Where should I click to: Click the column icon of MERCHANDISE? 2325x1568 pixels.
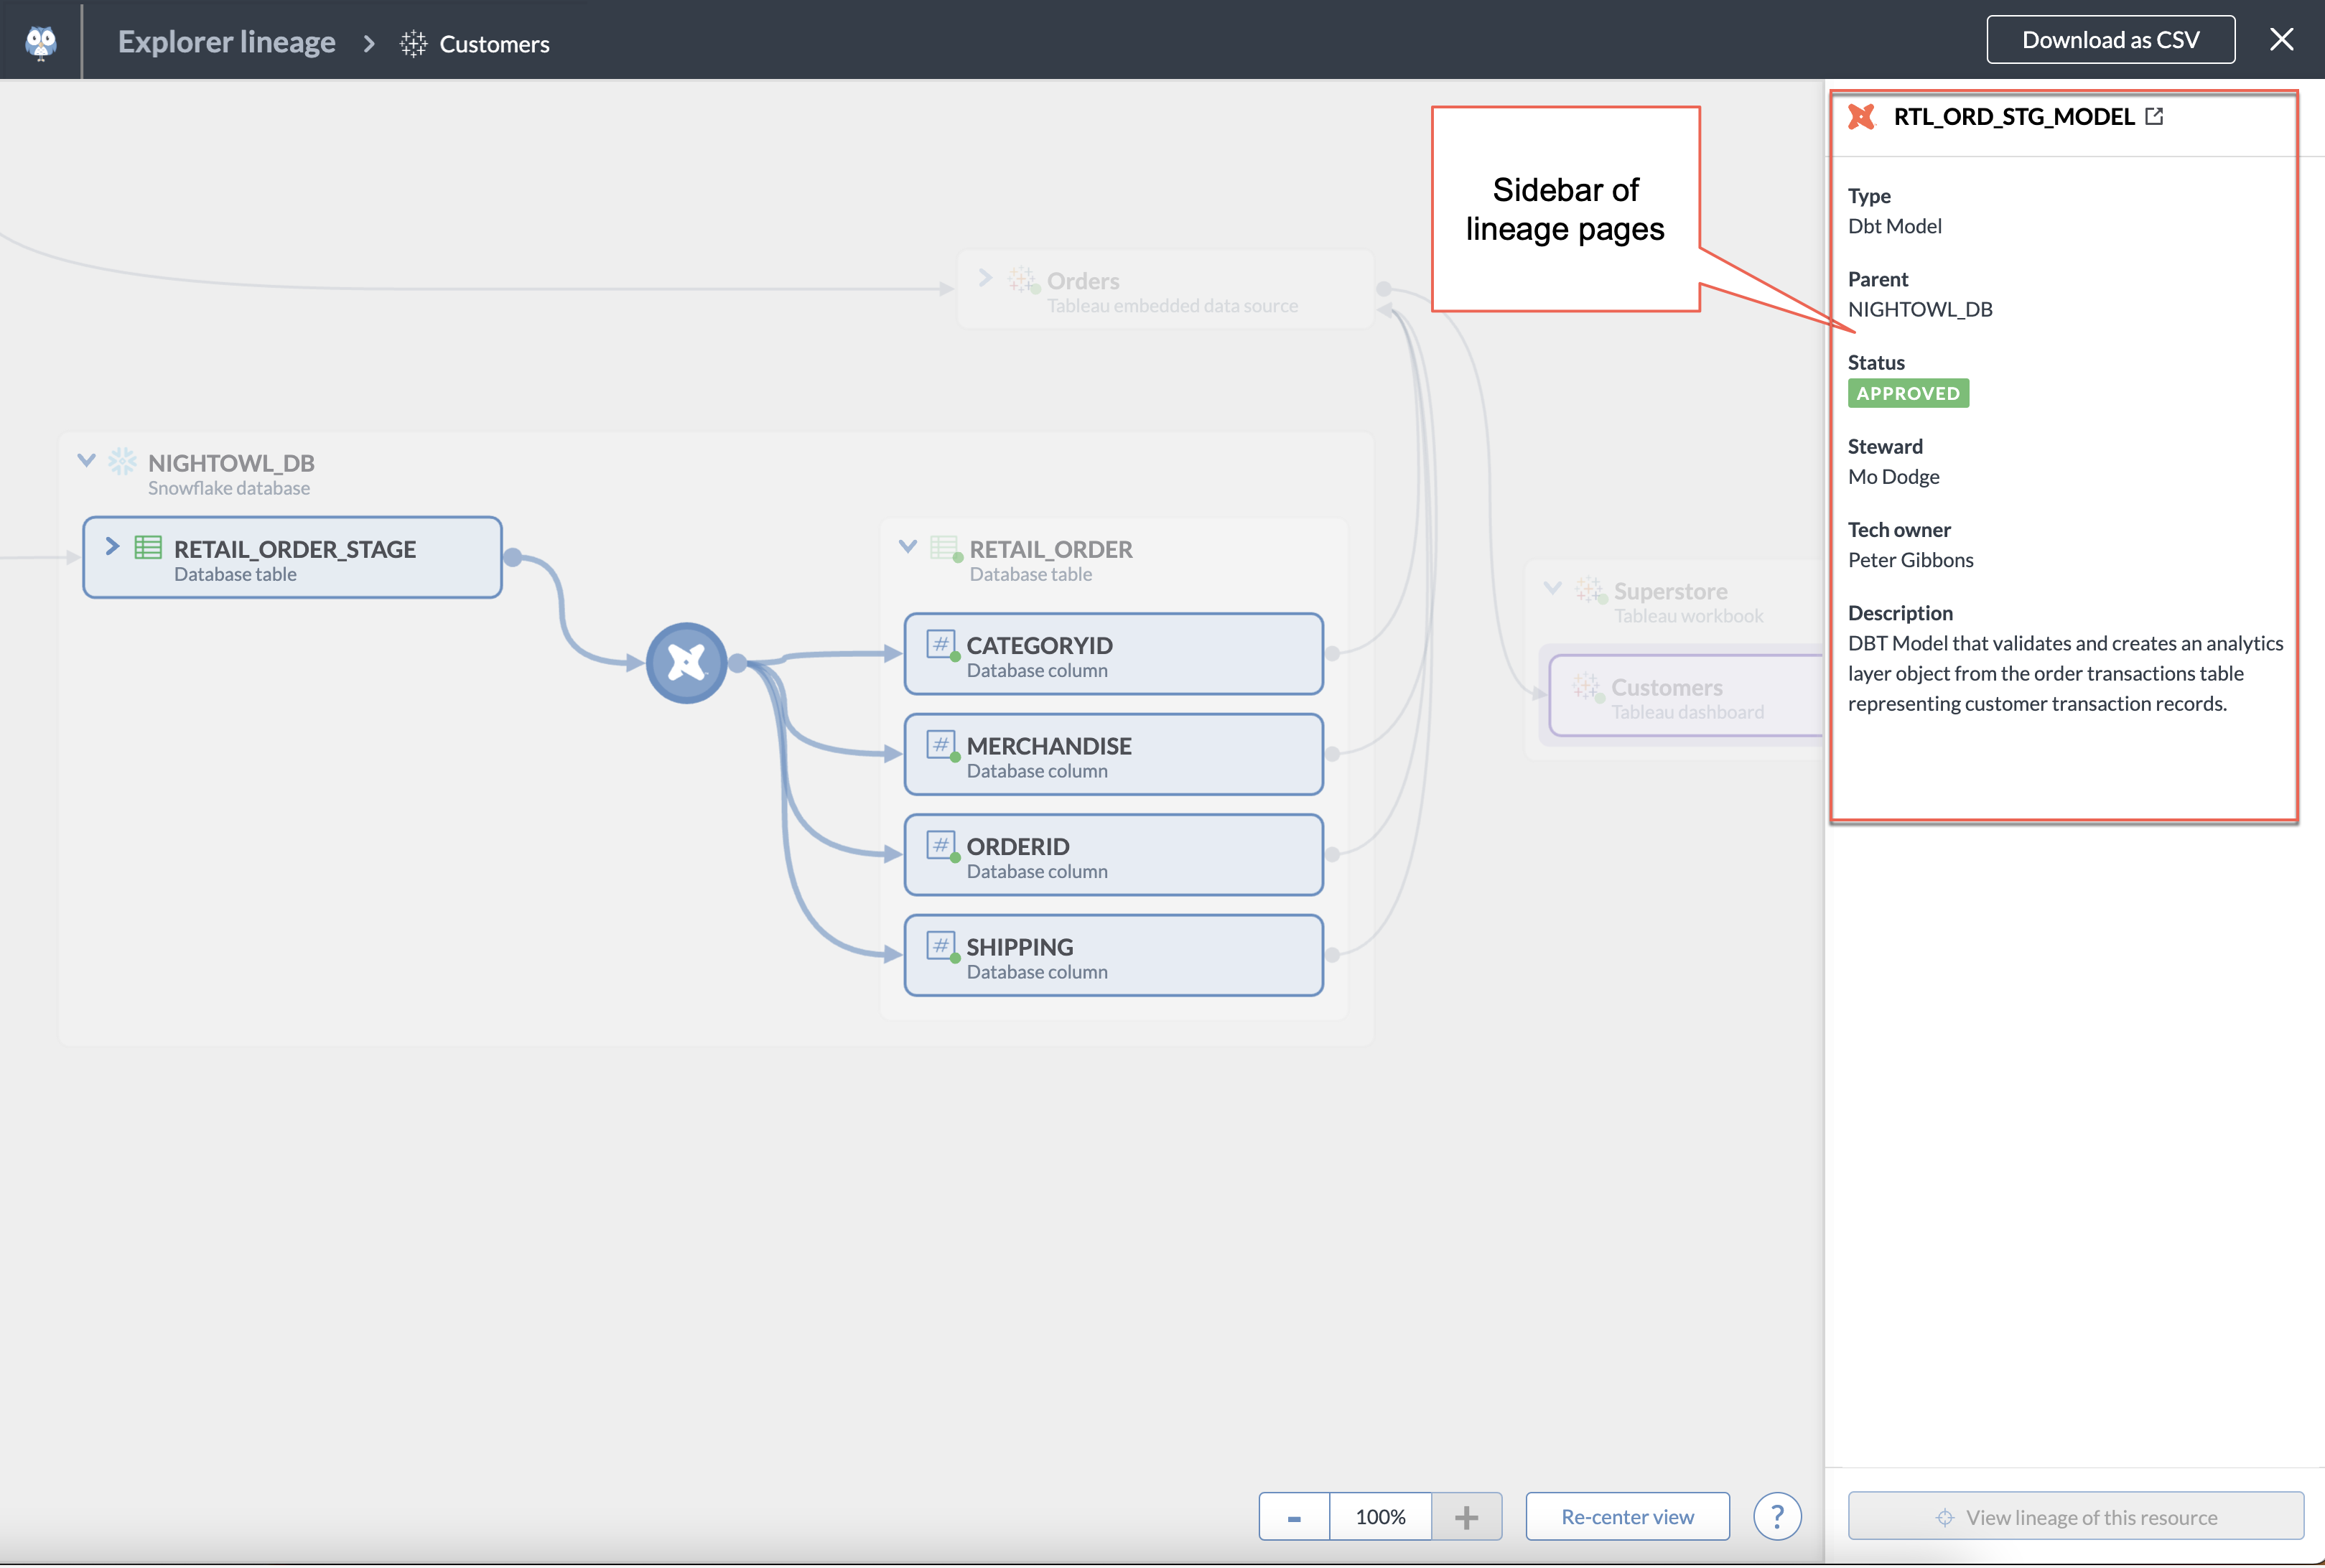point(941,745)
